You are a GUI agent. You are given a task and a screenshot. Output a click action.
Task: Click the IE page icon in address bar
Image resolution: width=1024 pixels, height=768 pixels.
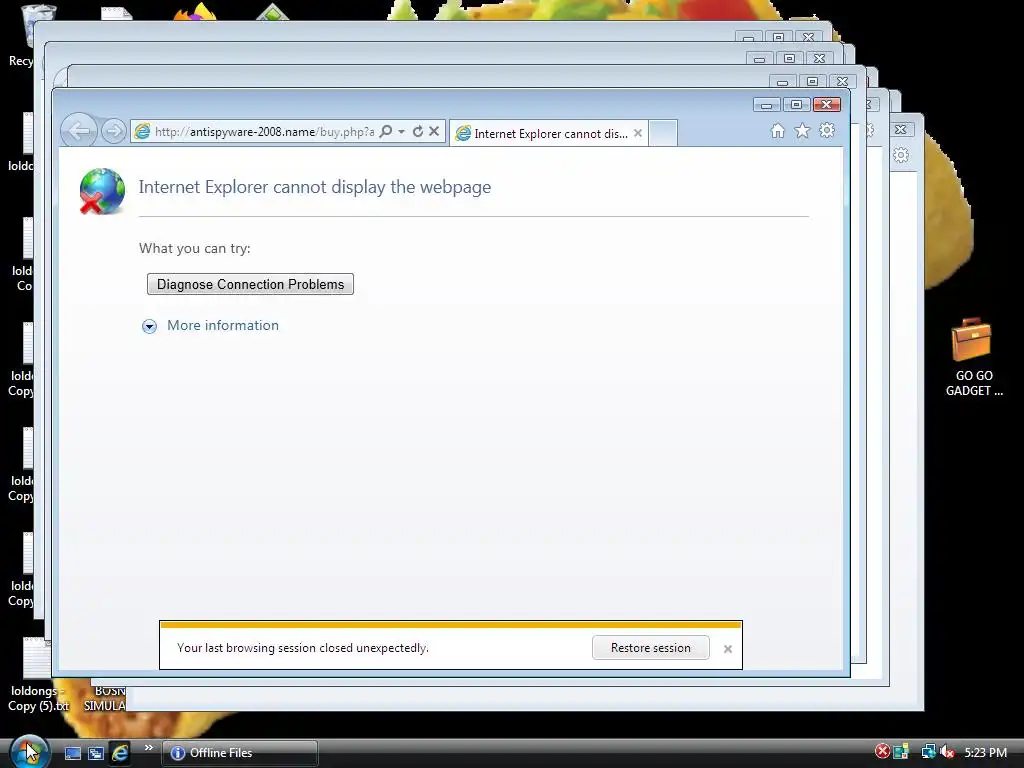pyautogui.click(x=142, y=132)
